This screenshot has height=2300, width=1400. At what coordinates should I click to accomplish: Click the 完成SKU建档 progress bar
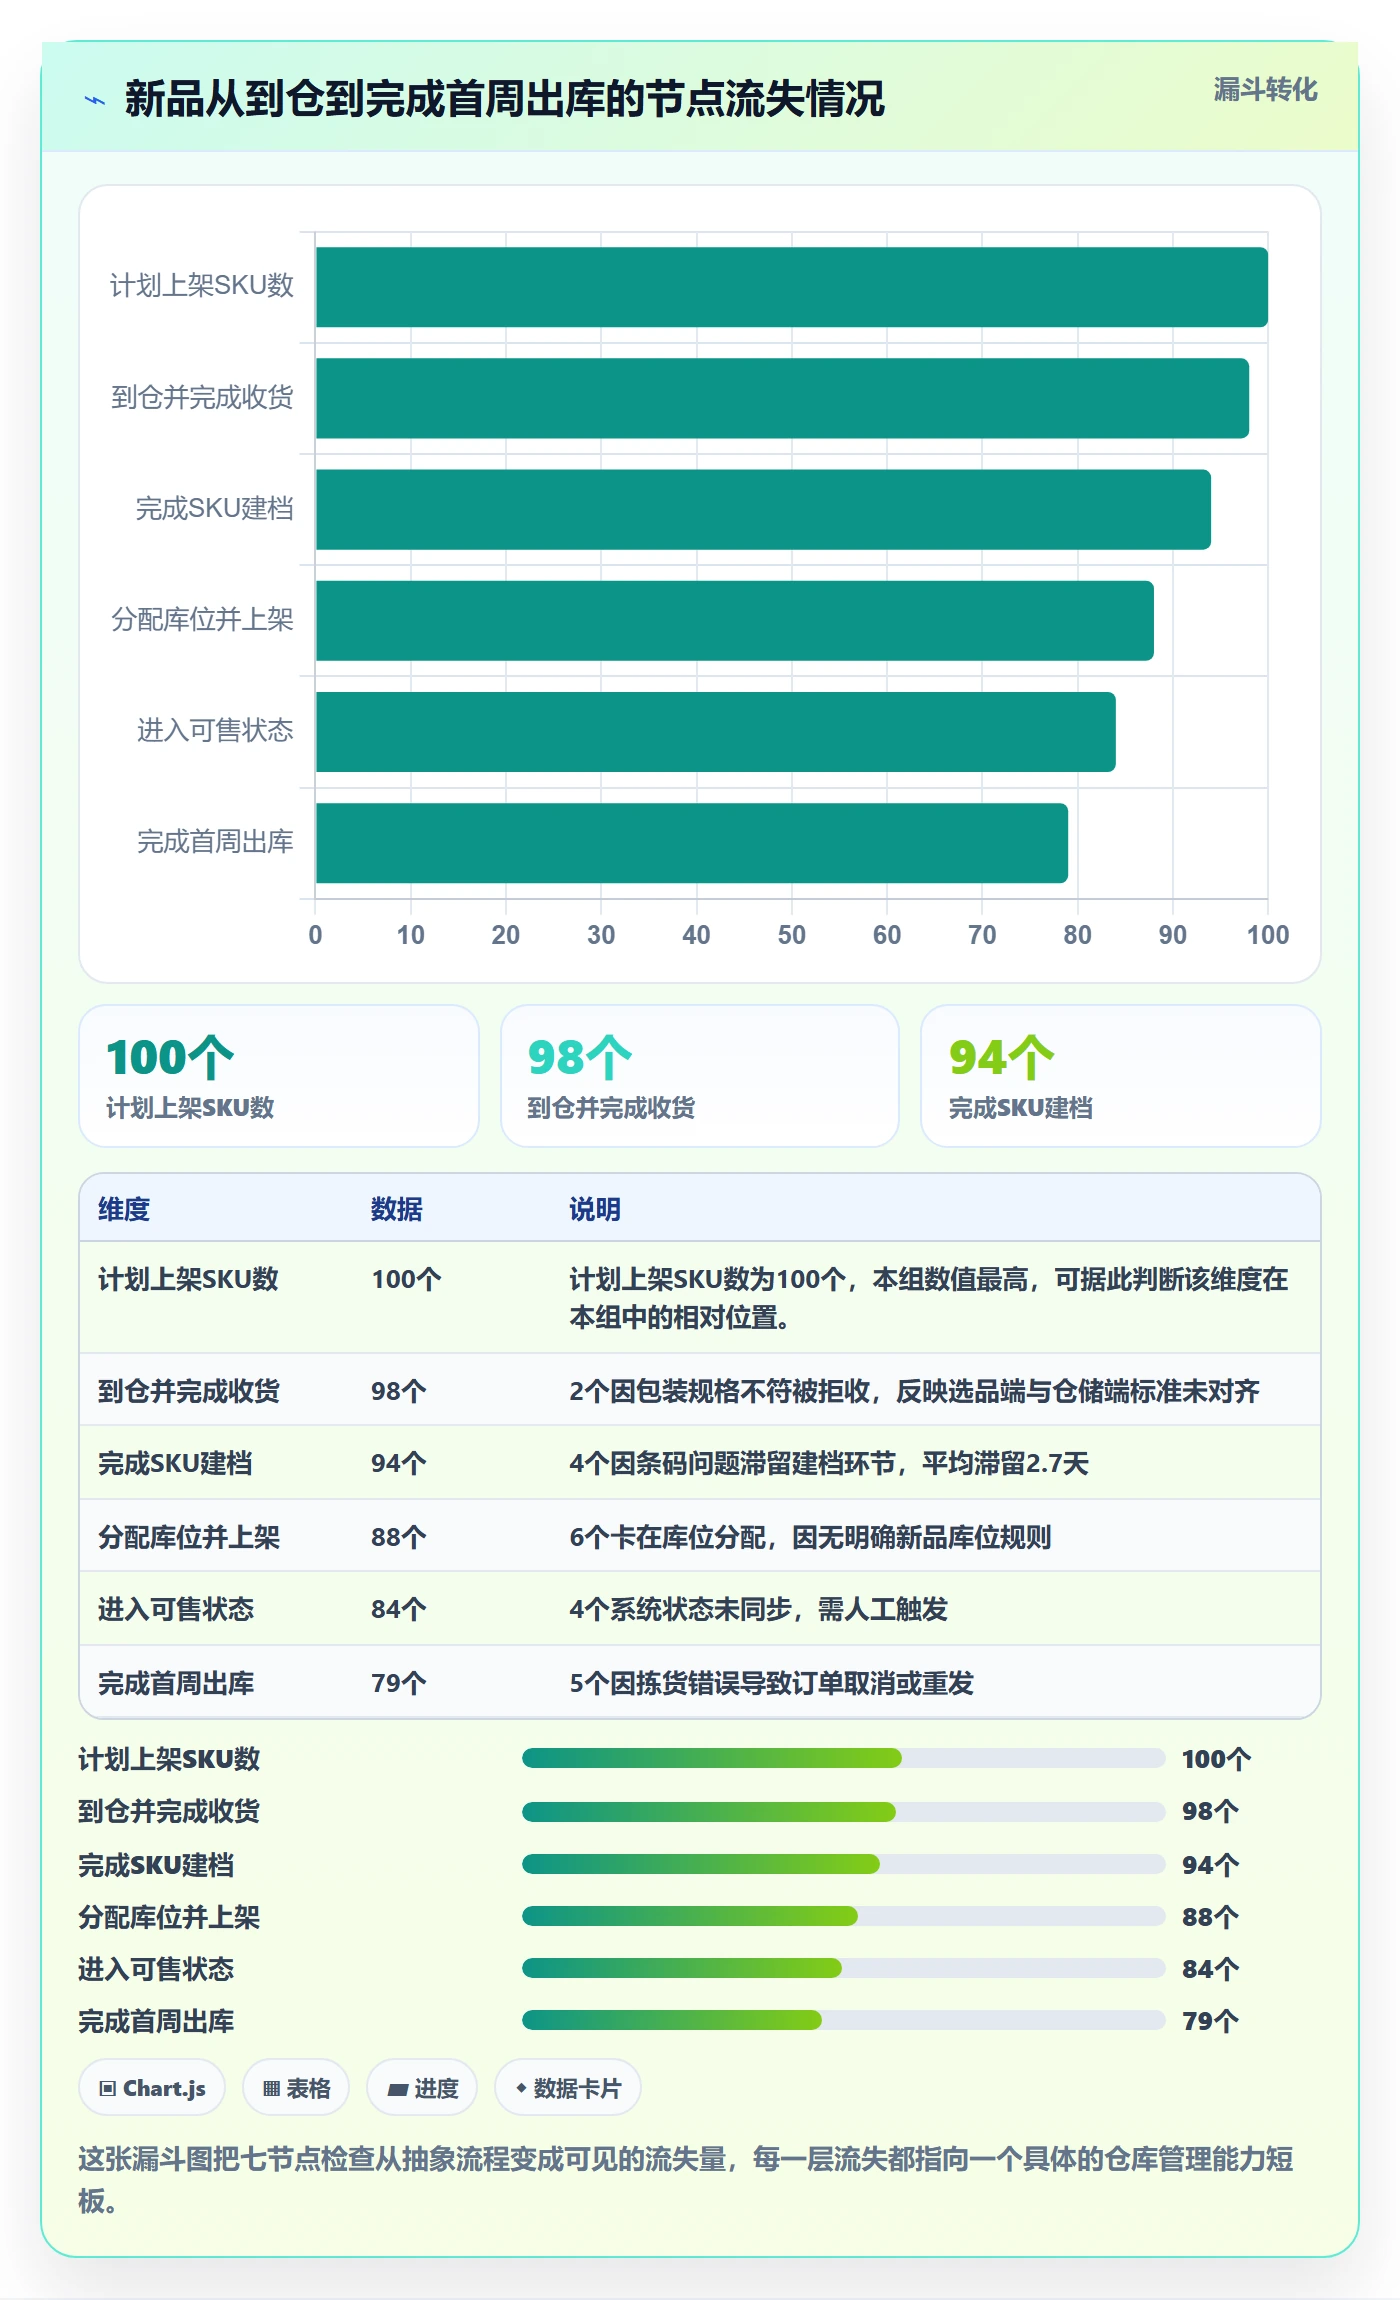click(843, 1864)
